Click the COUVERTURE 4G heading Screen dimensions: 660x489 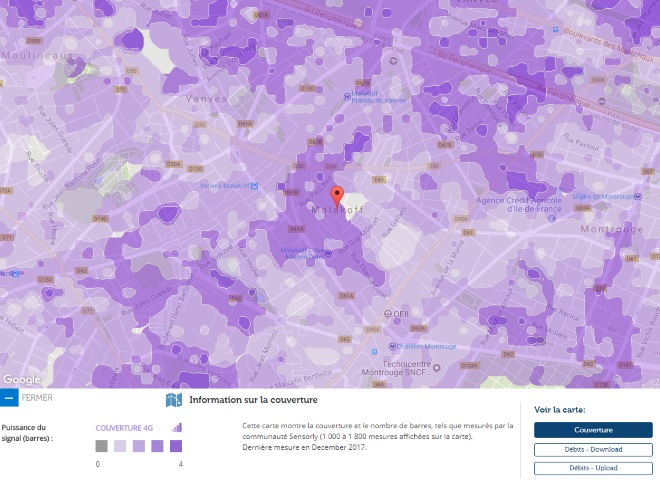pyautogui.click(x=124, y=428)
